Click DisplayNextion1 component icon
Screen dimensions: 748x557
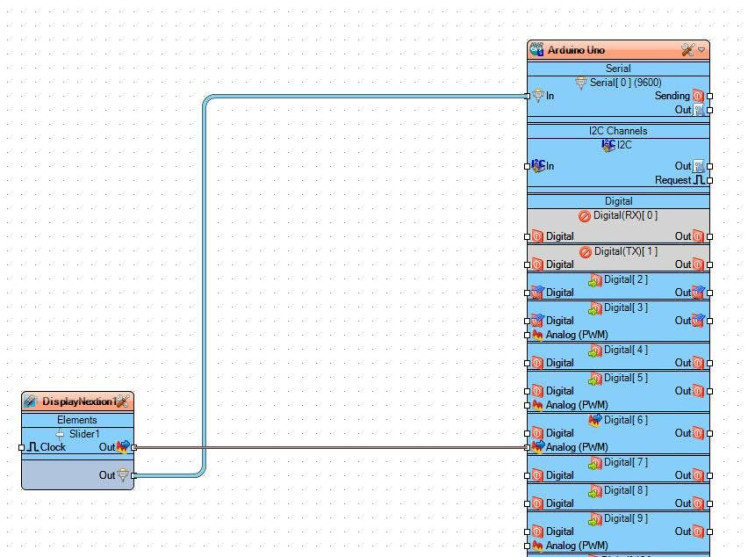(x=31, y=402)
